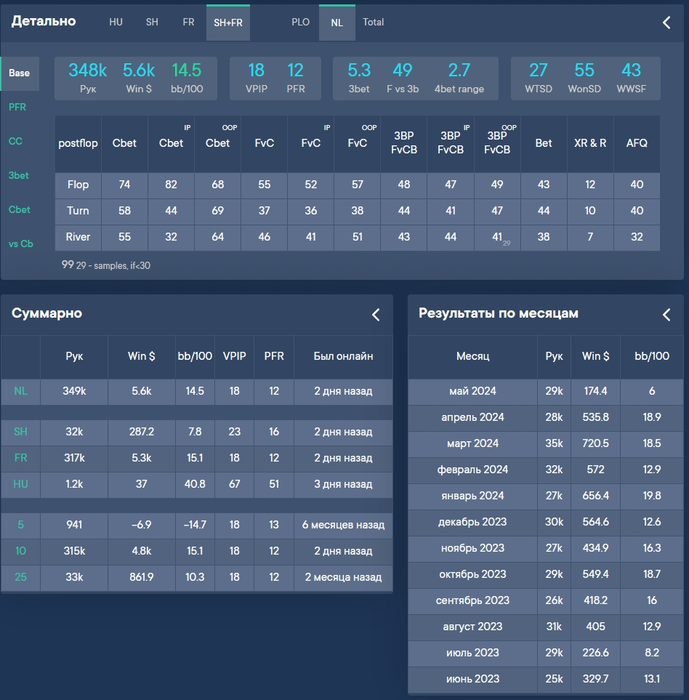Click the июнь 2023 month row
Viewport: 689px width, 700px height.
click(546, 679)
